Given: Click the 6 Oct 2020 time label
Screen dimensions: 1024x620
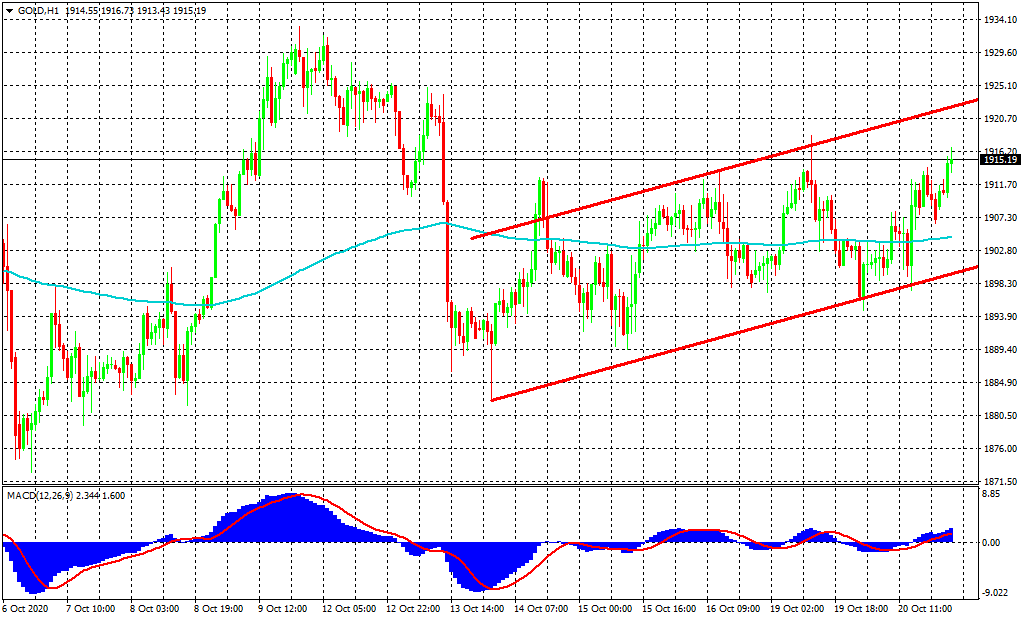Looking at the screenshot, I should click(x=25, y=608).
